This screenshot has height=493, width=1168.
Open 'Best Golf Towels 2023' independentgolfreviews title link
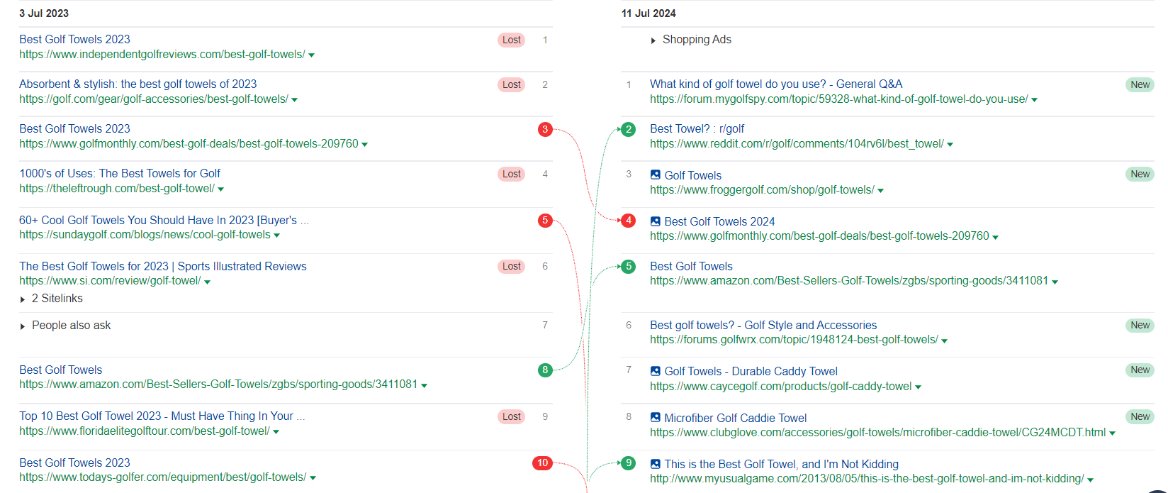coord(74,39)
